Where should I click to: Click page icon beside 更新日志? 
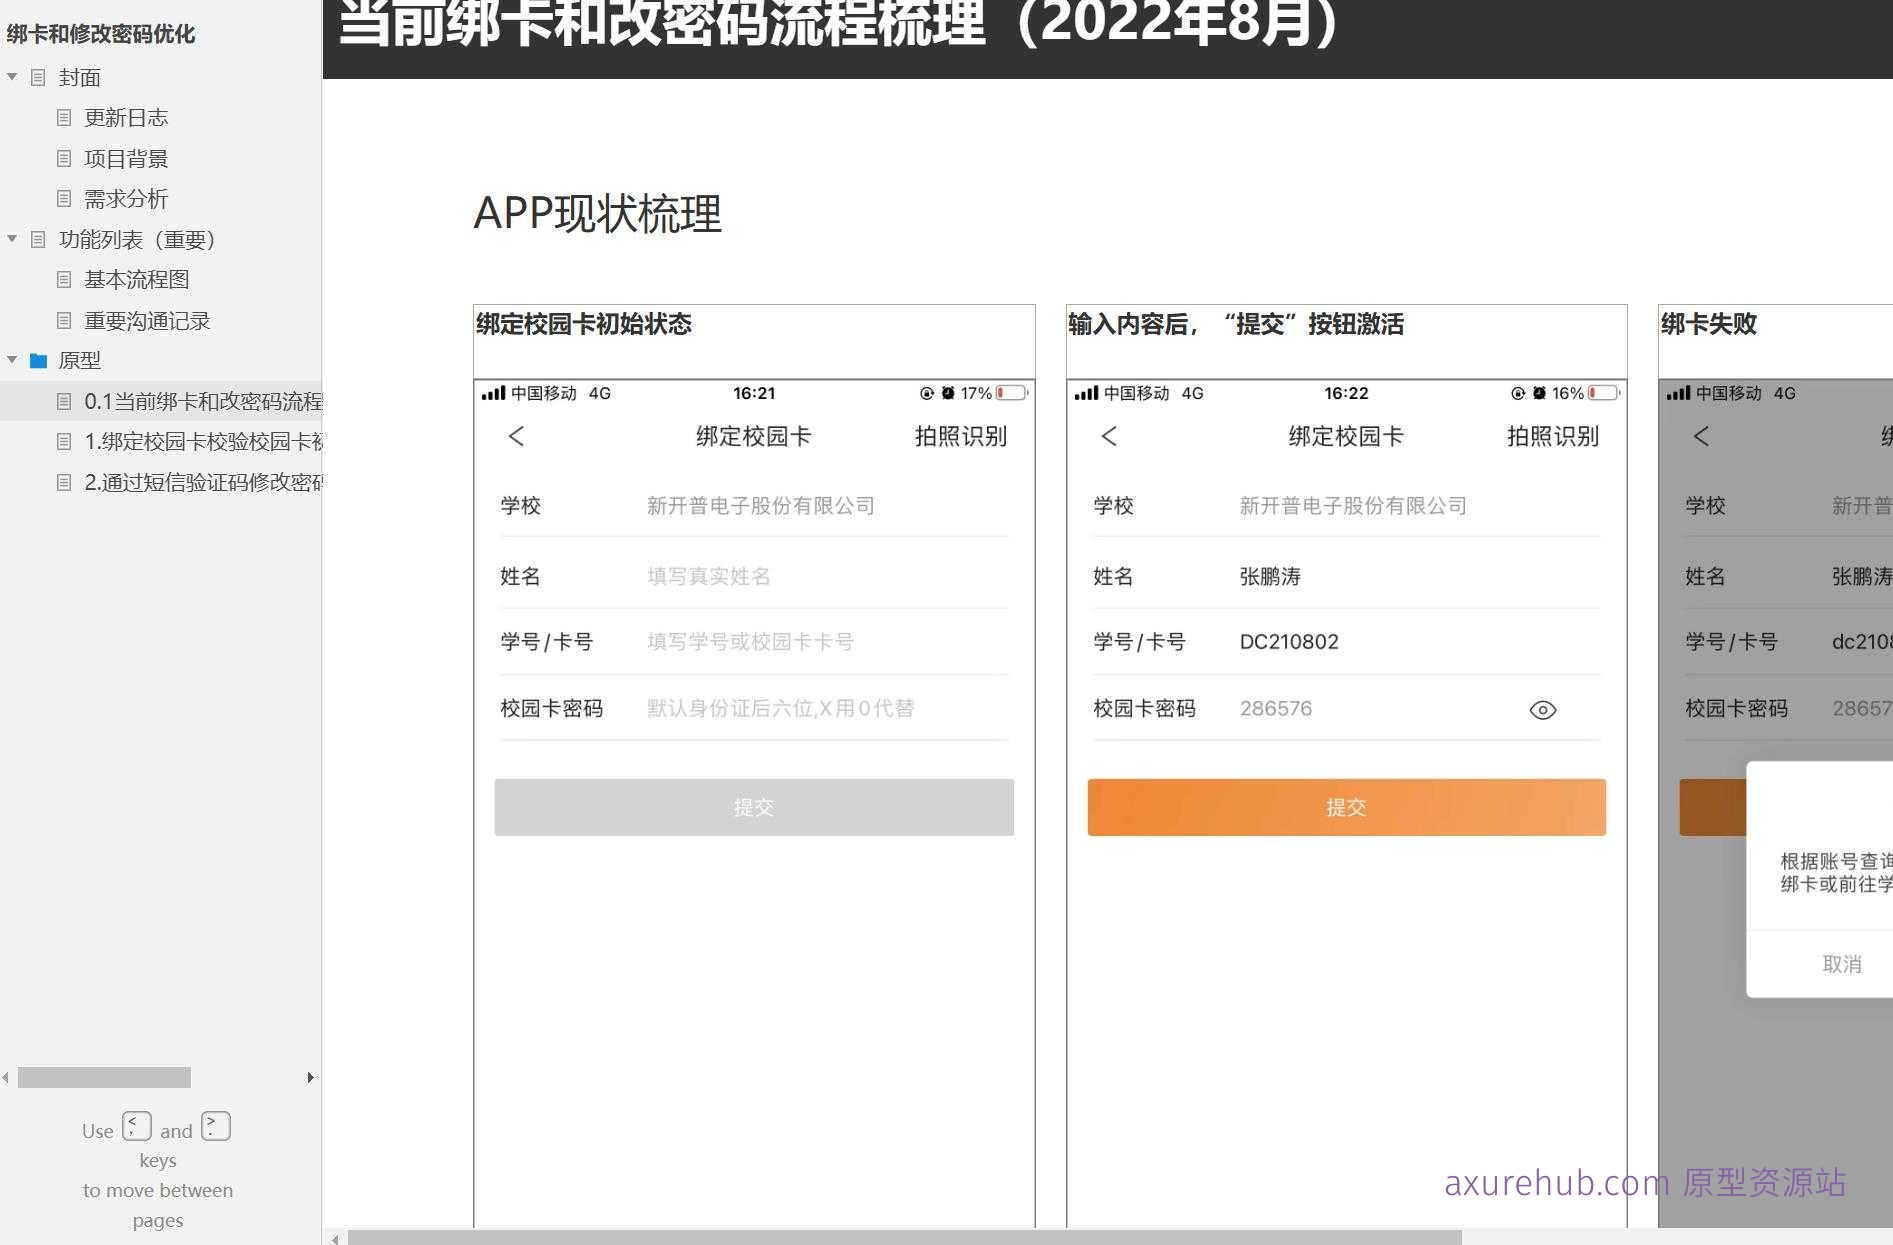coord(64,118)
